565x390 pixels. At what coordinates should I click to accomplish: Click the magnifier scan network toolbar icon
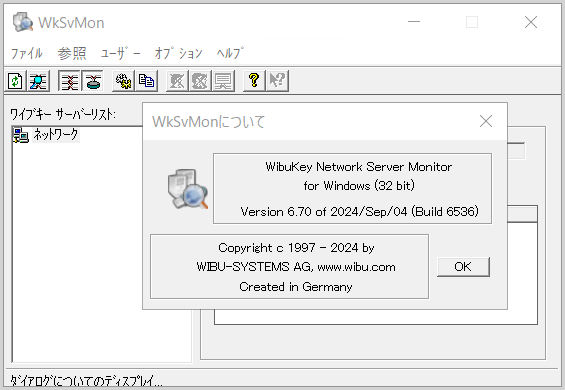38,81
